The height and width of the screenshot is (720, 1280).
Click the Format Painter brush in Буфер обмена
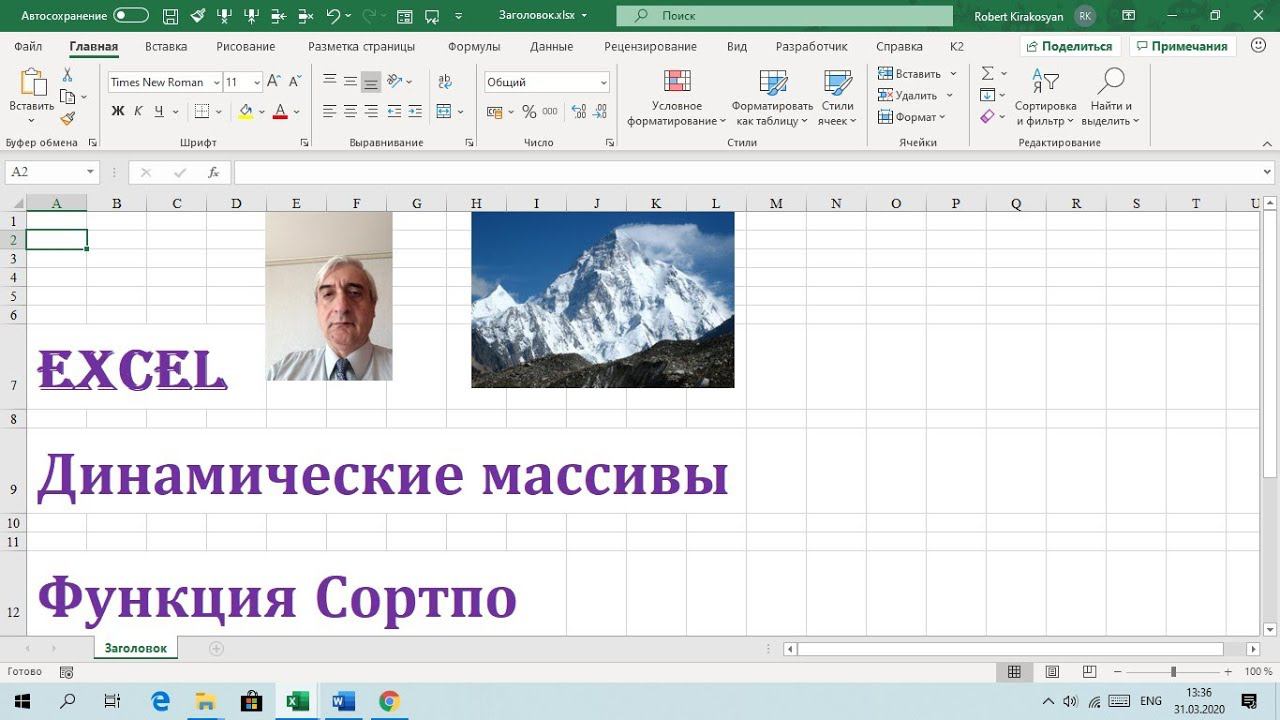(x=67, y=118)
